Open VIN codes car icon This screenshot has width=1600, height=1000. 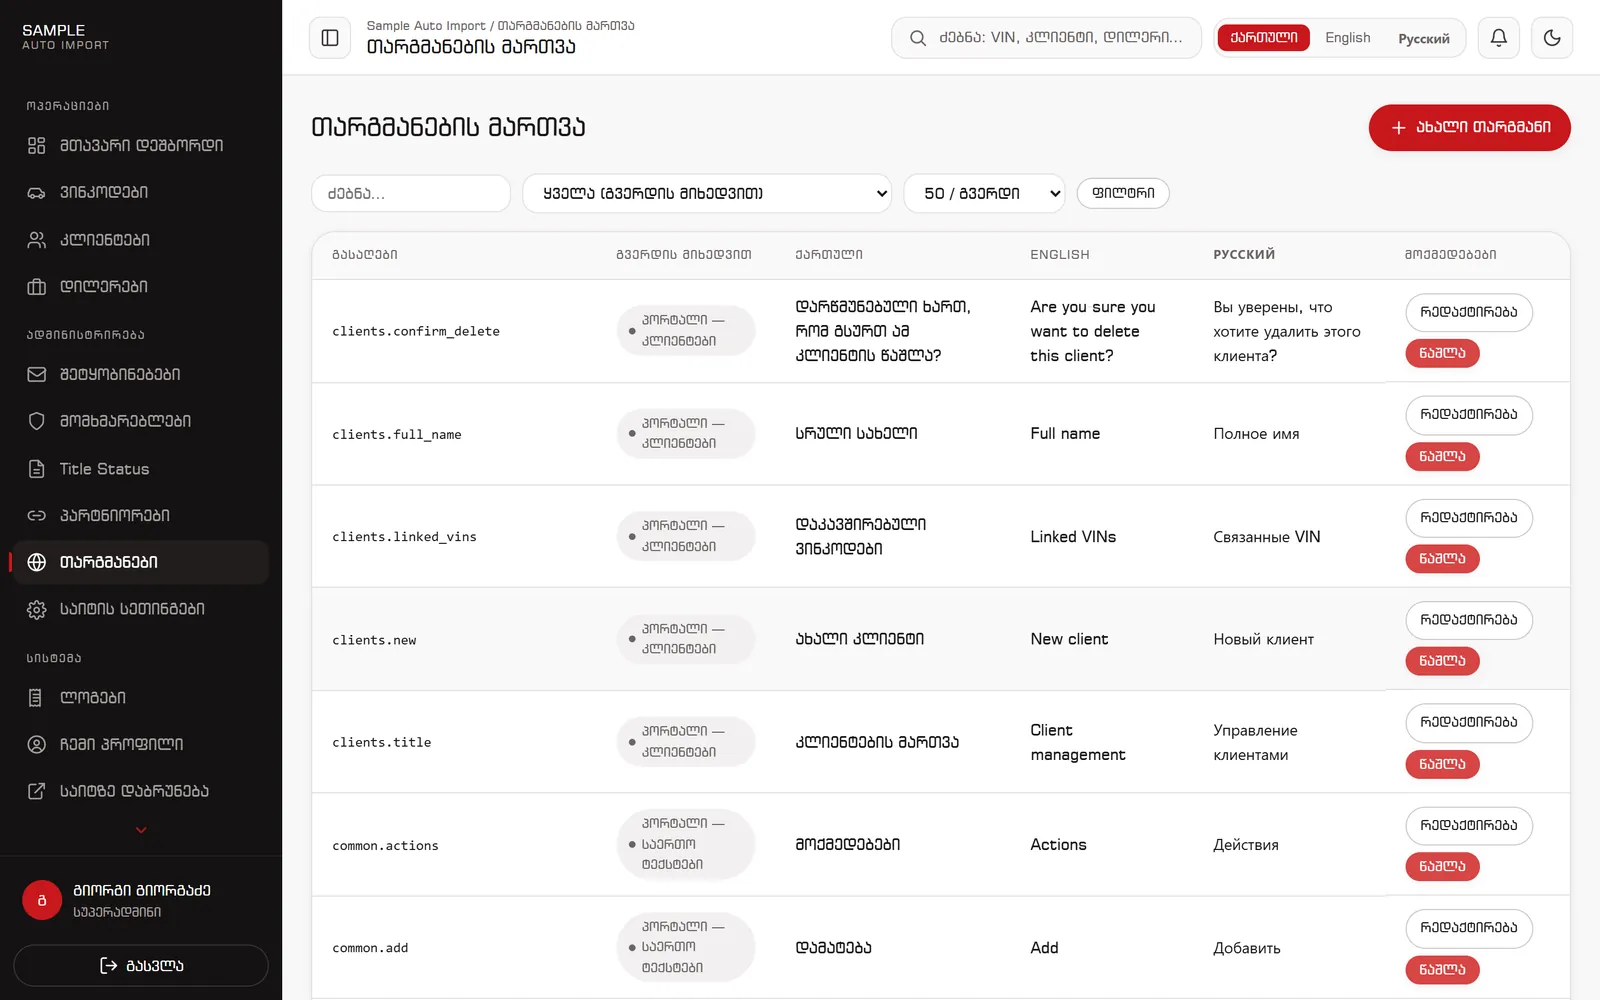coord(37,192)
